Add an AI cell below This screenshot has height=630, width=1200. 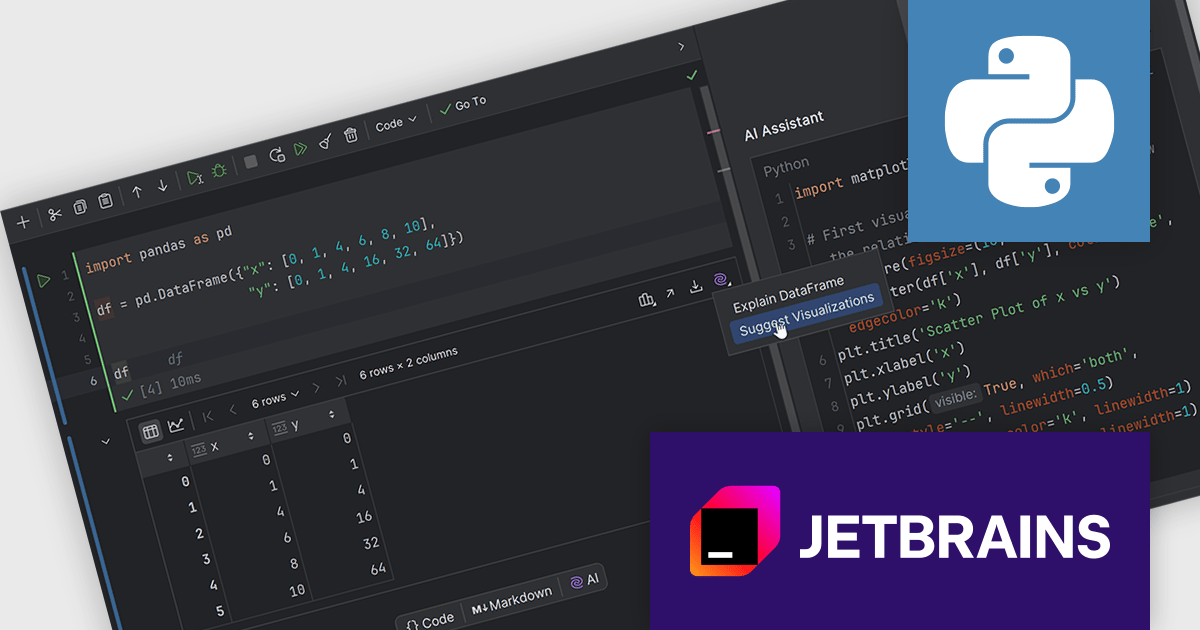(584, 581)
